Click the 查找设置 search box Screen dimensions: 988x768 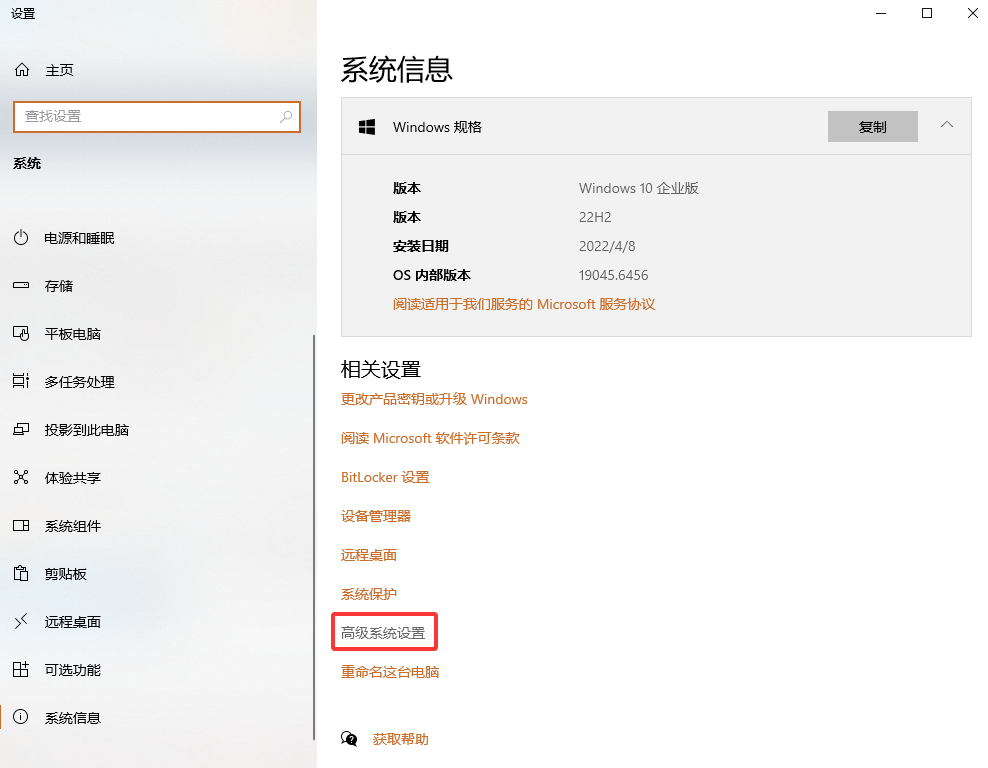point(157,117)
